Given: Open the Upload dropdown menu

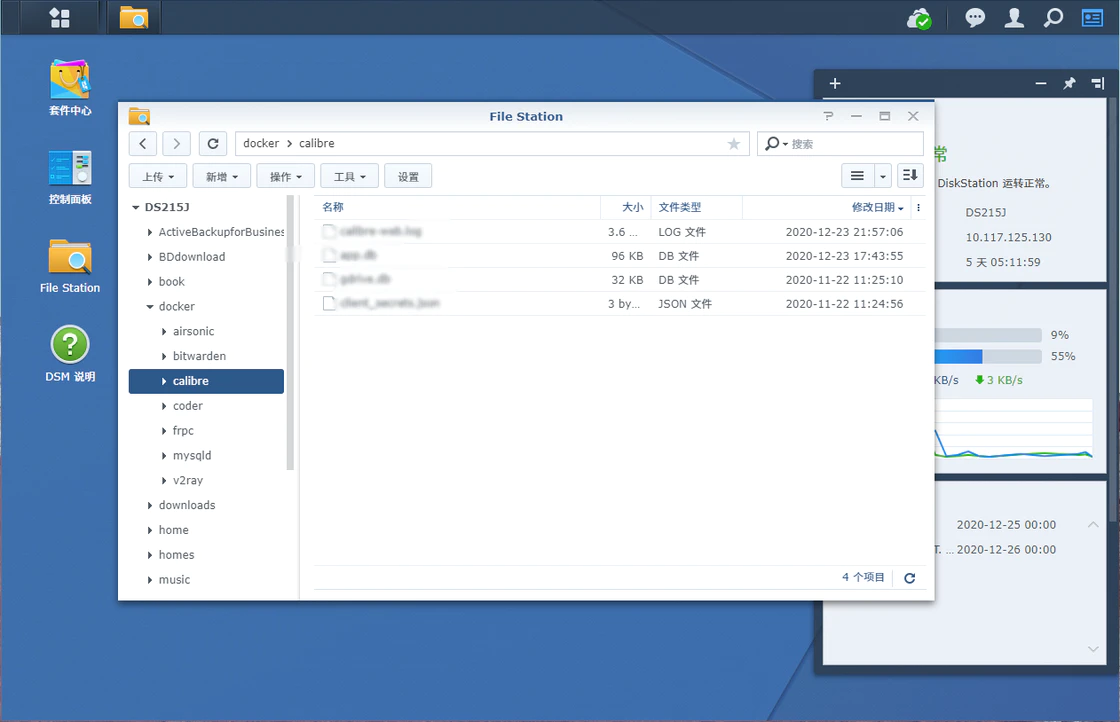Looking at the screenshot, I should point(158,177).
